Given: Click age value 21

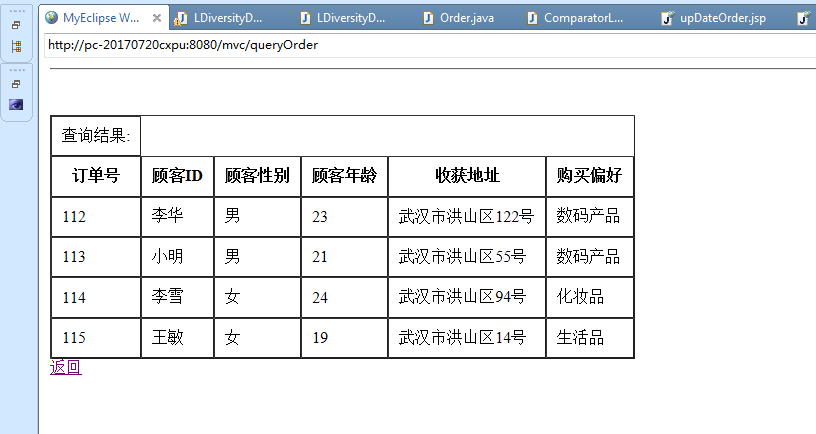Looking at the screenshot, I should pyautogui.click(x=320, y=257).
